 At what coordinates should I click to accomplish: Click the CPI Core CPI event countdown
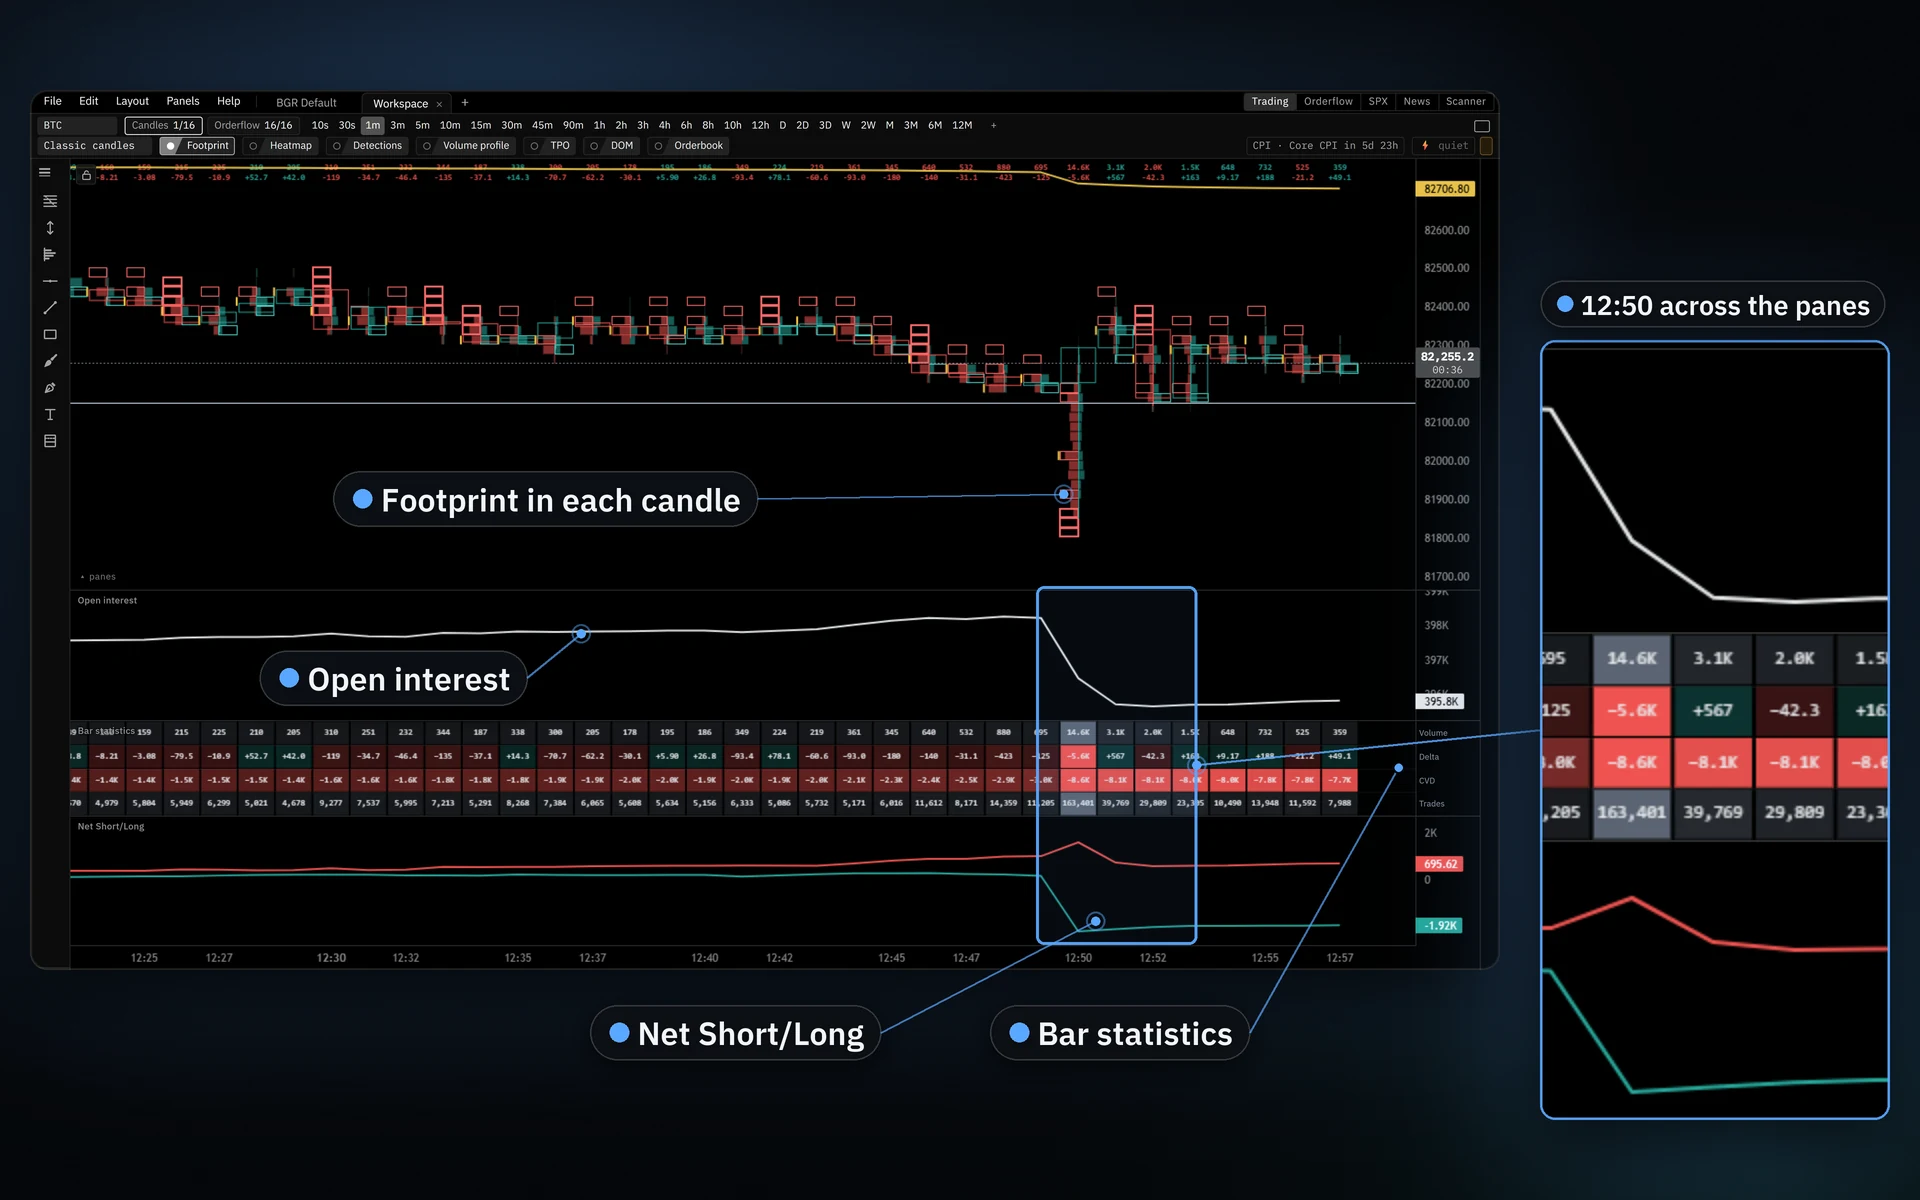[x=1325, y=146]
